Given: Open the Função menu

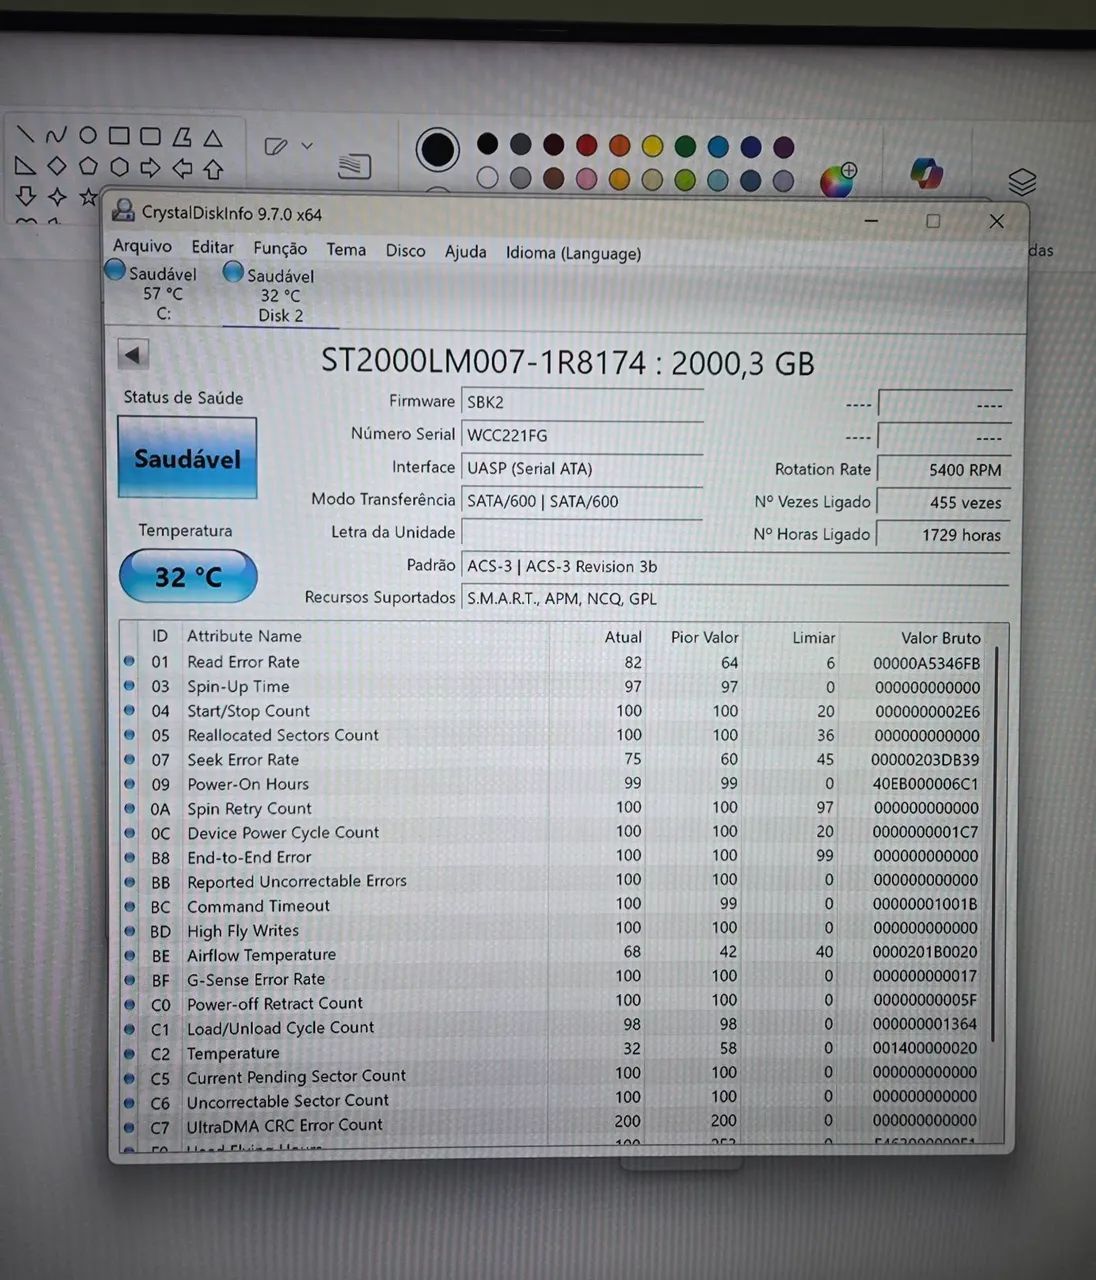Looking at the screenshot, I should point(280,249).
